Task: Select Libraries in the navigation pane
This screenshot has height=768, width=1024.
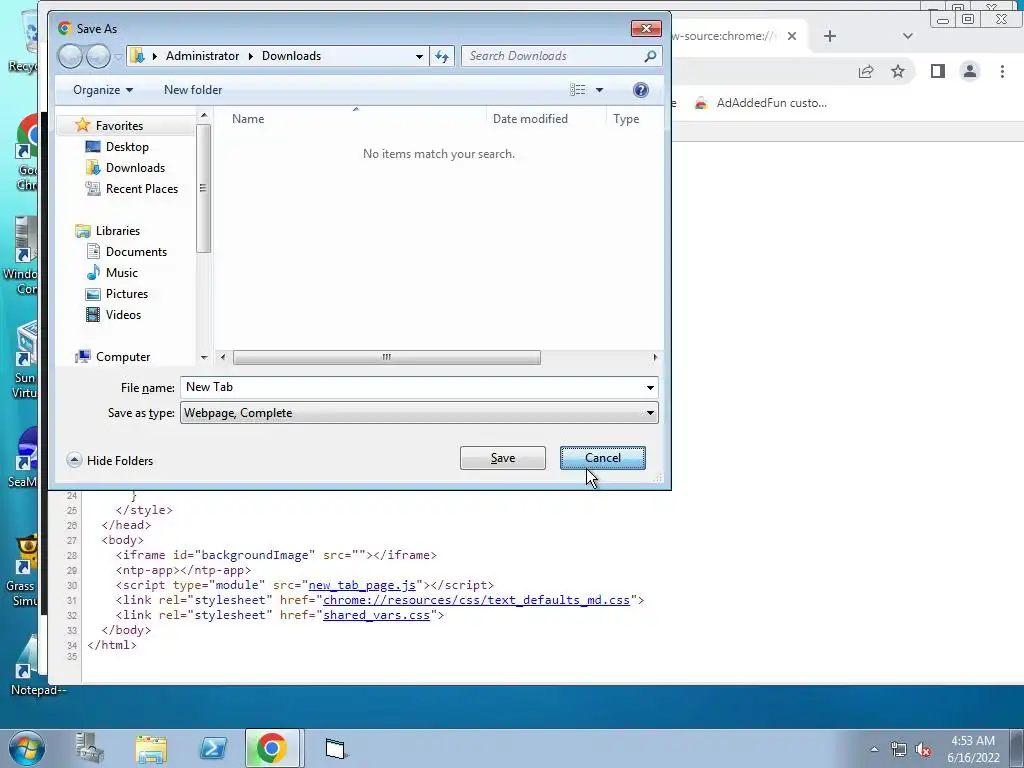Action: (118, 231)
